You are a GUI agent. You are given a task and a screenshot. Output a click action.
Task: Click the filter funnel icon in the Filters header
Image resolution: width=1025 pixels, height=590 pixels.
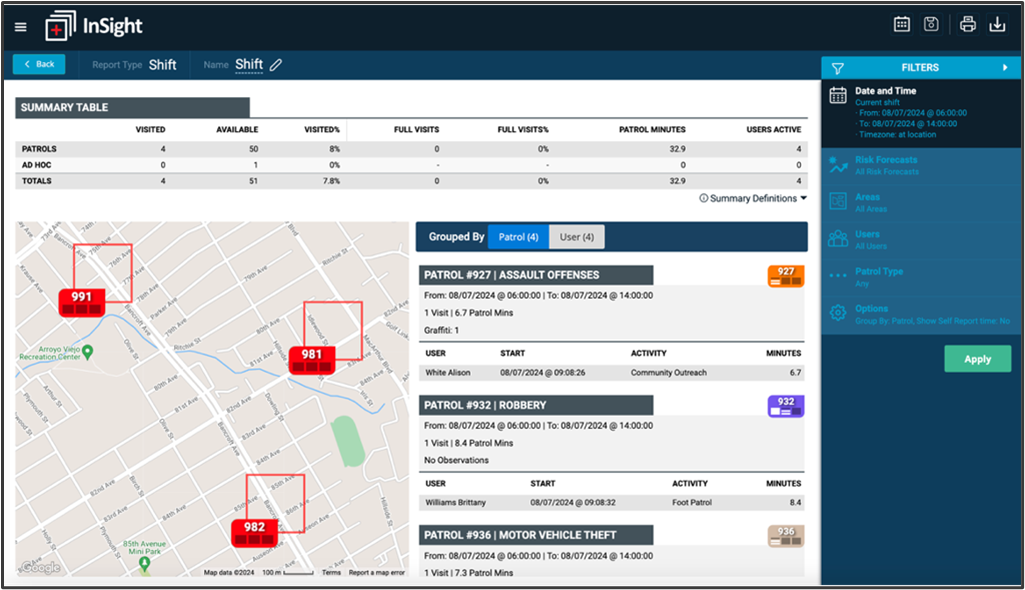[837, 67]
